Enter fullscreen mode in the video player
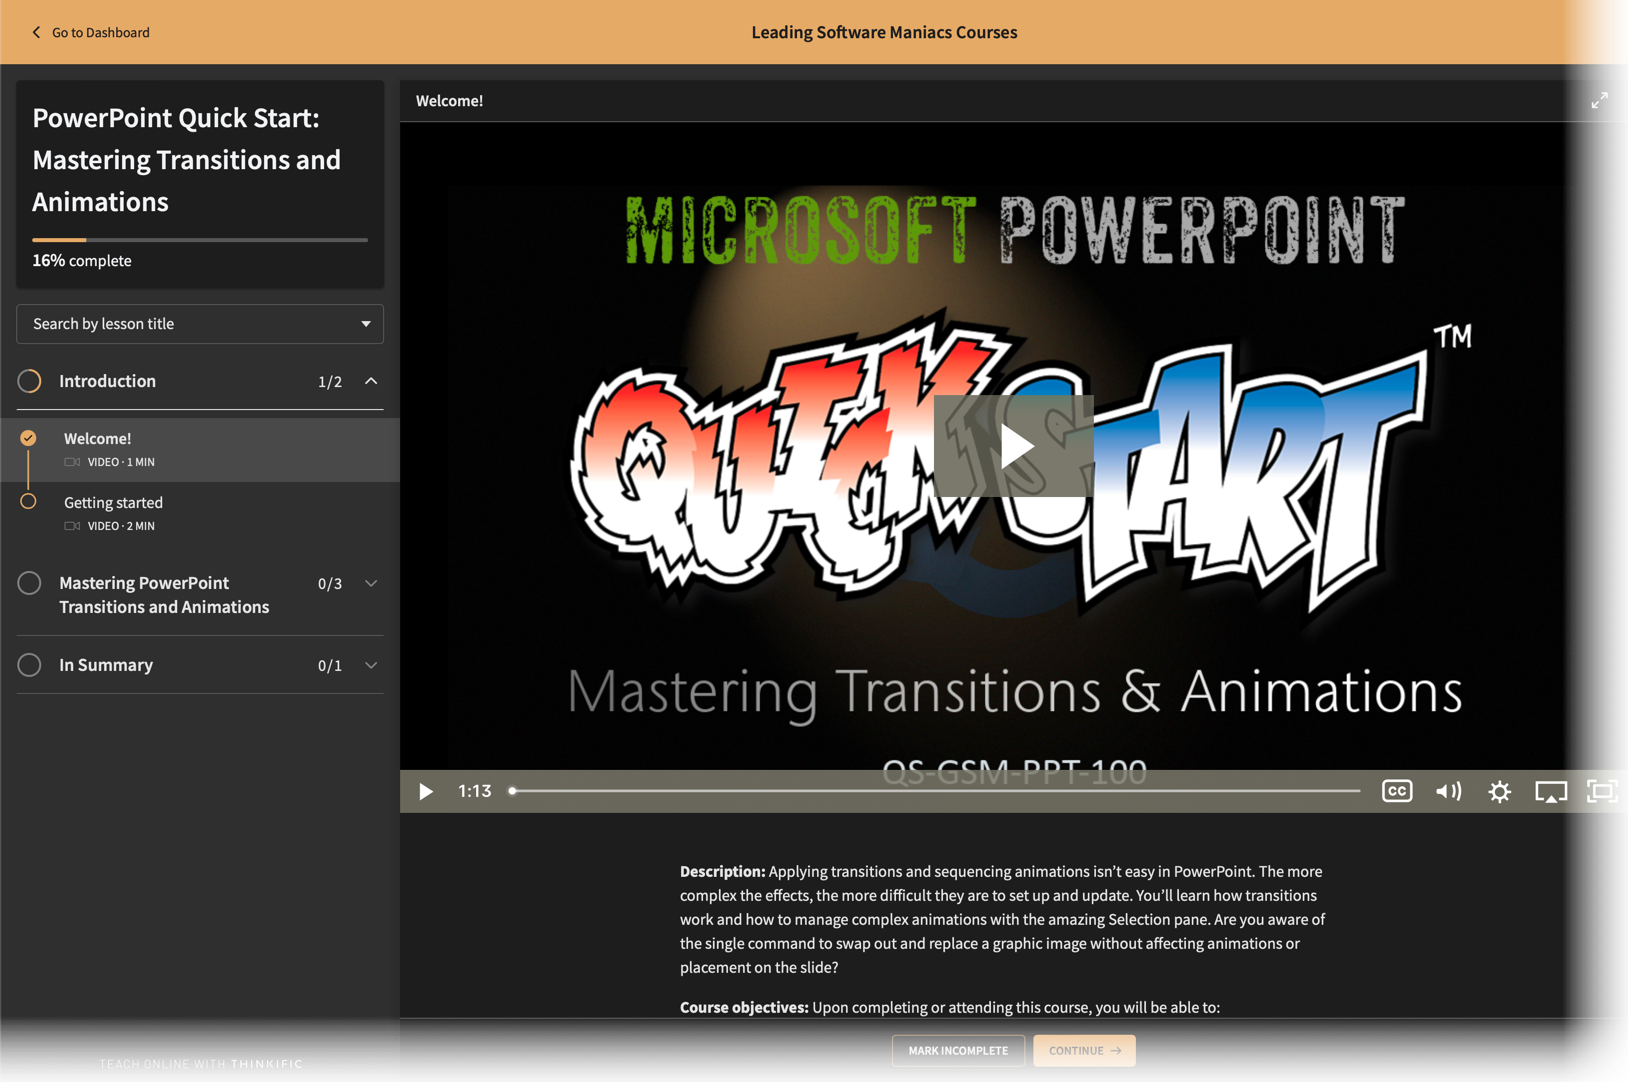 1602,791
